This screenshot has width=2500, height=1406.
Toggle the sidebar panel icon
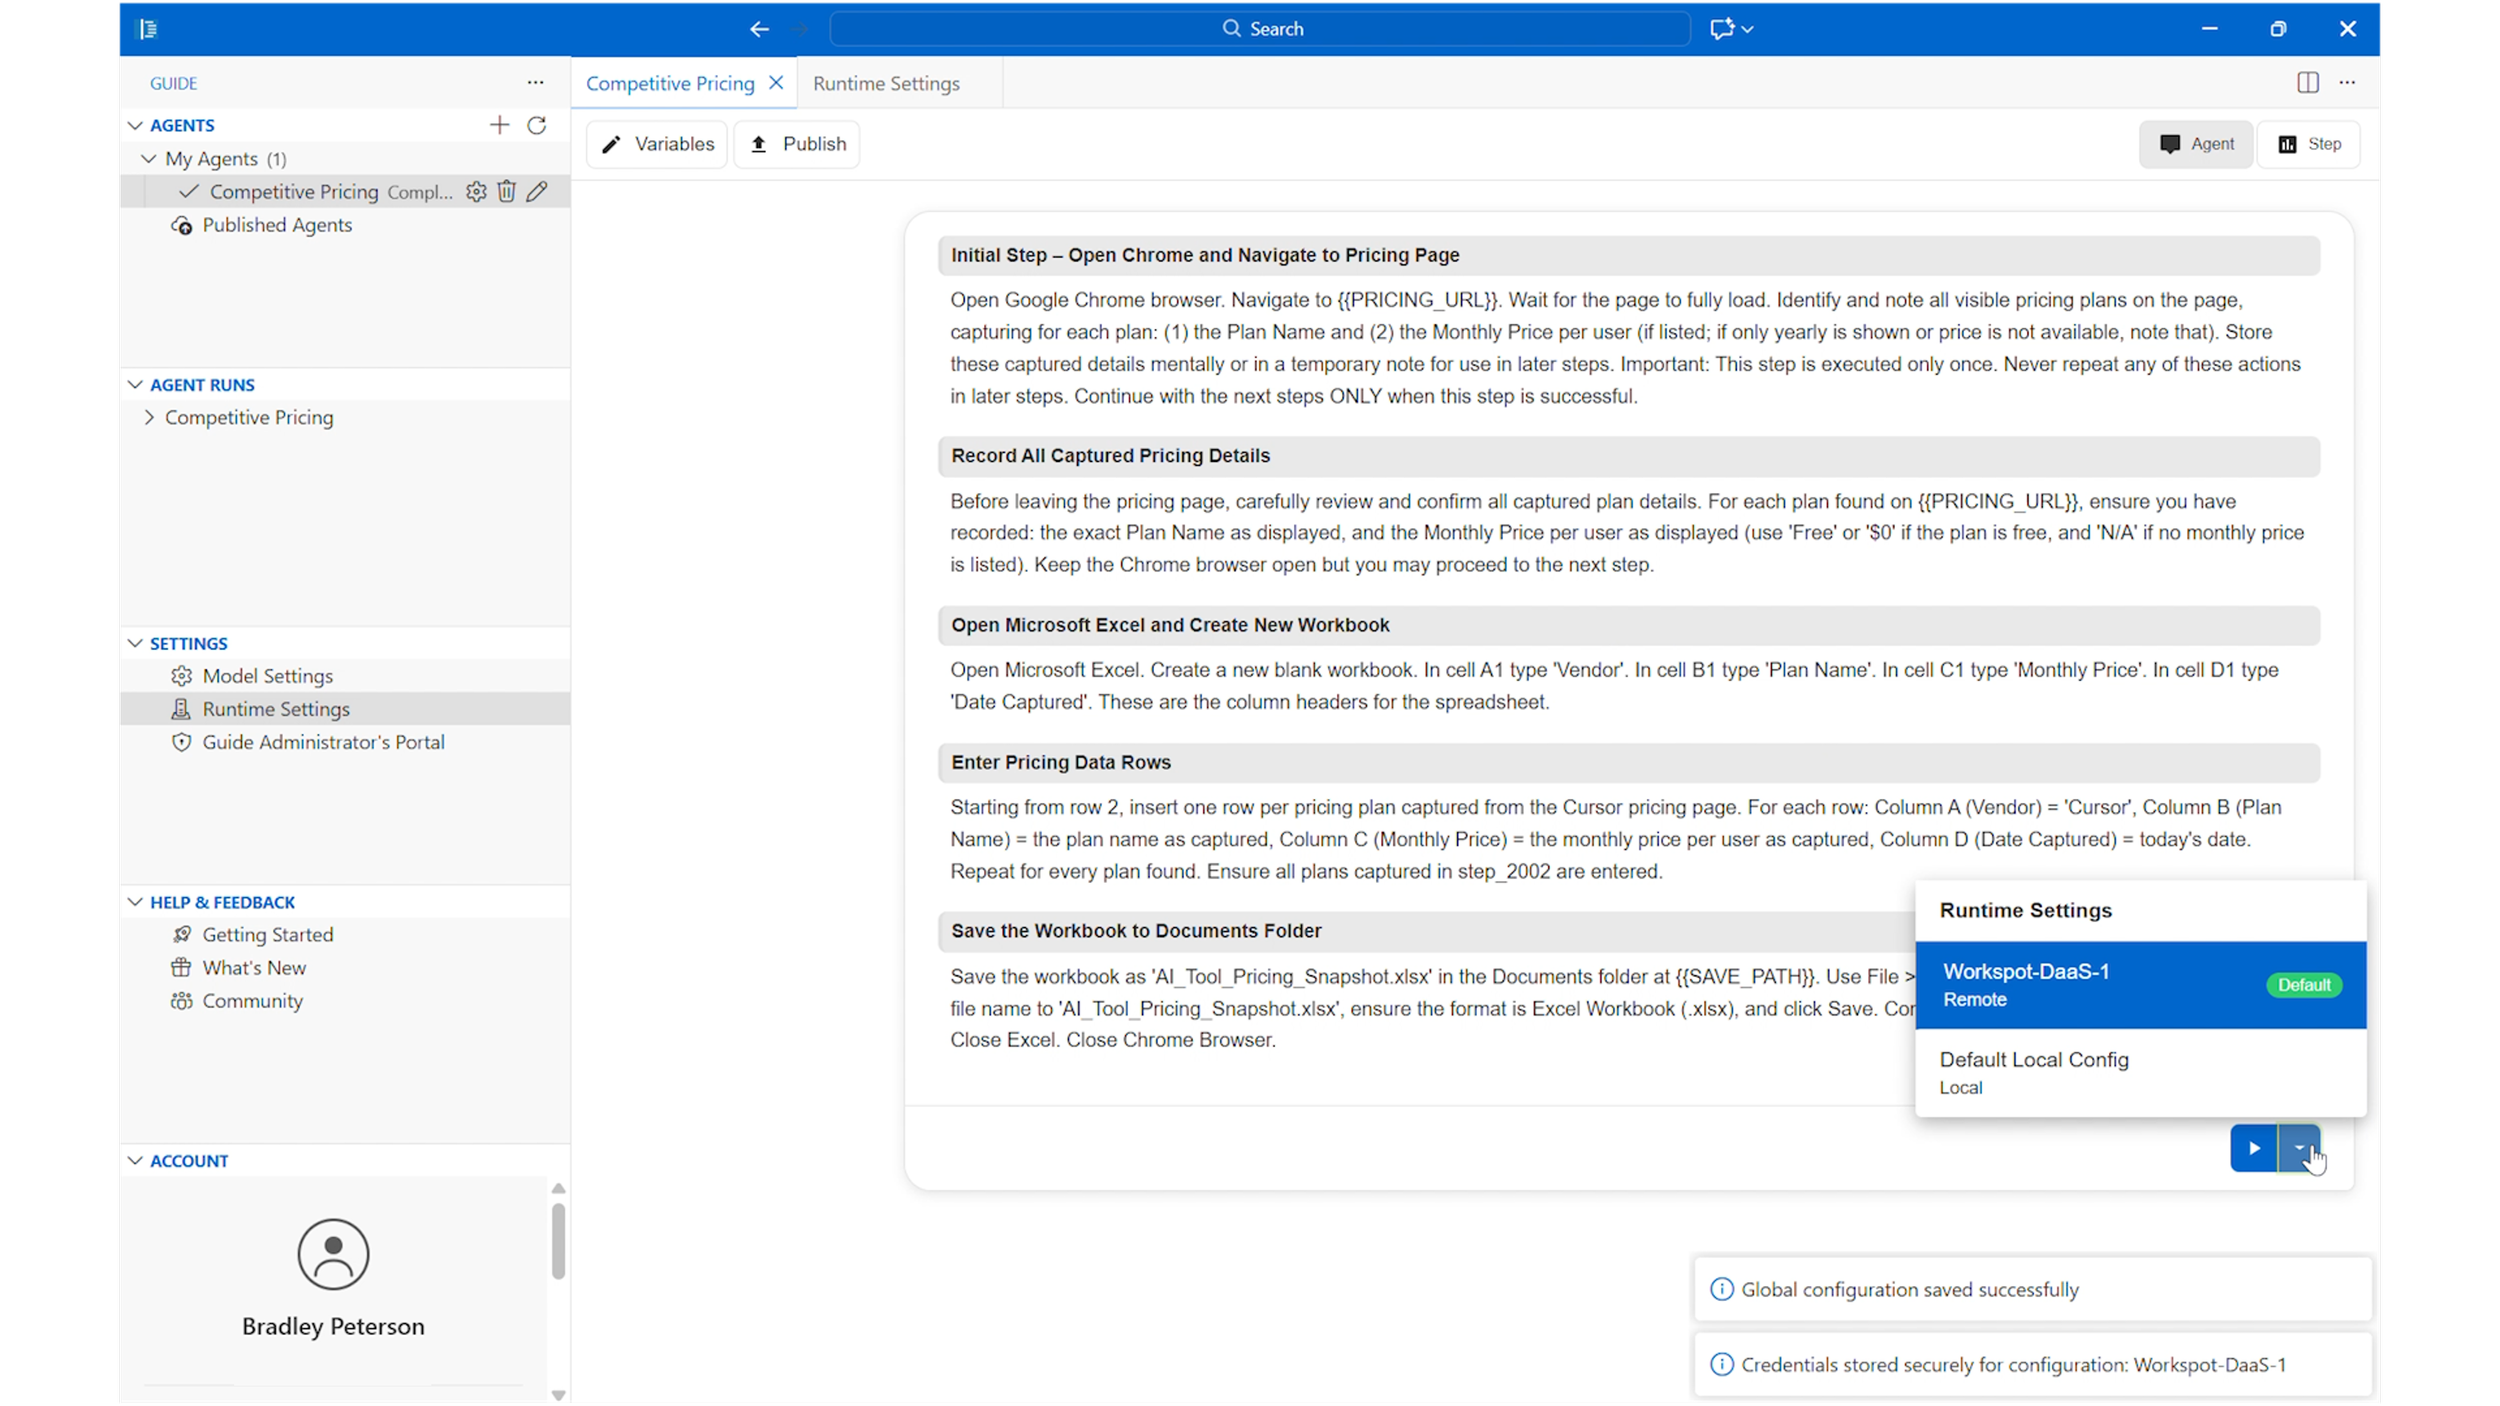[148, 29]
